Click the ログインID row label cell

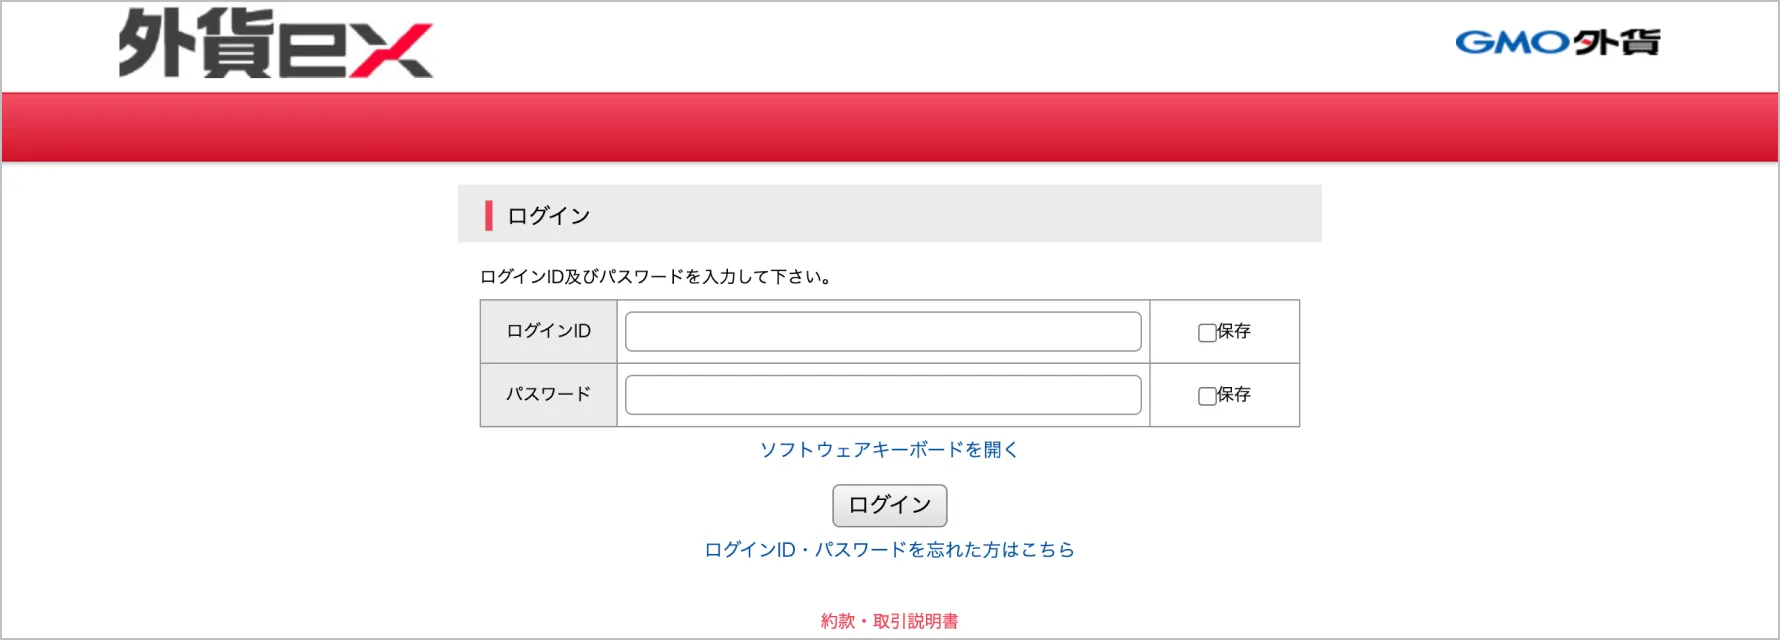point(548,331)
